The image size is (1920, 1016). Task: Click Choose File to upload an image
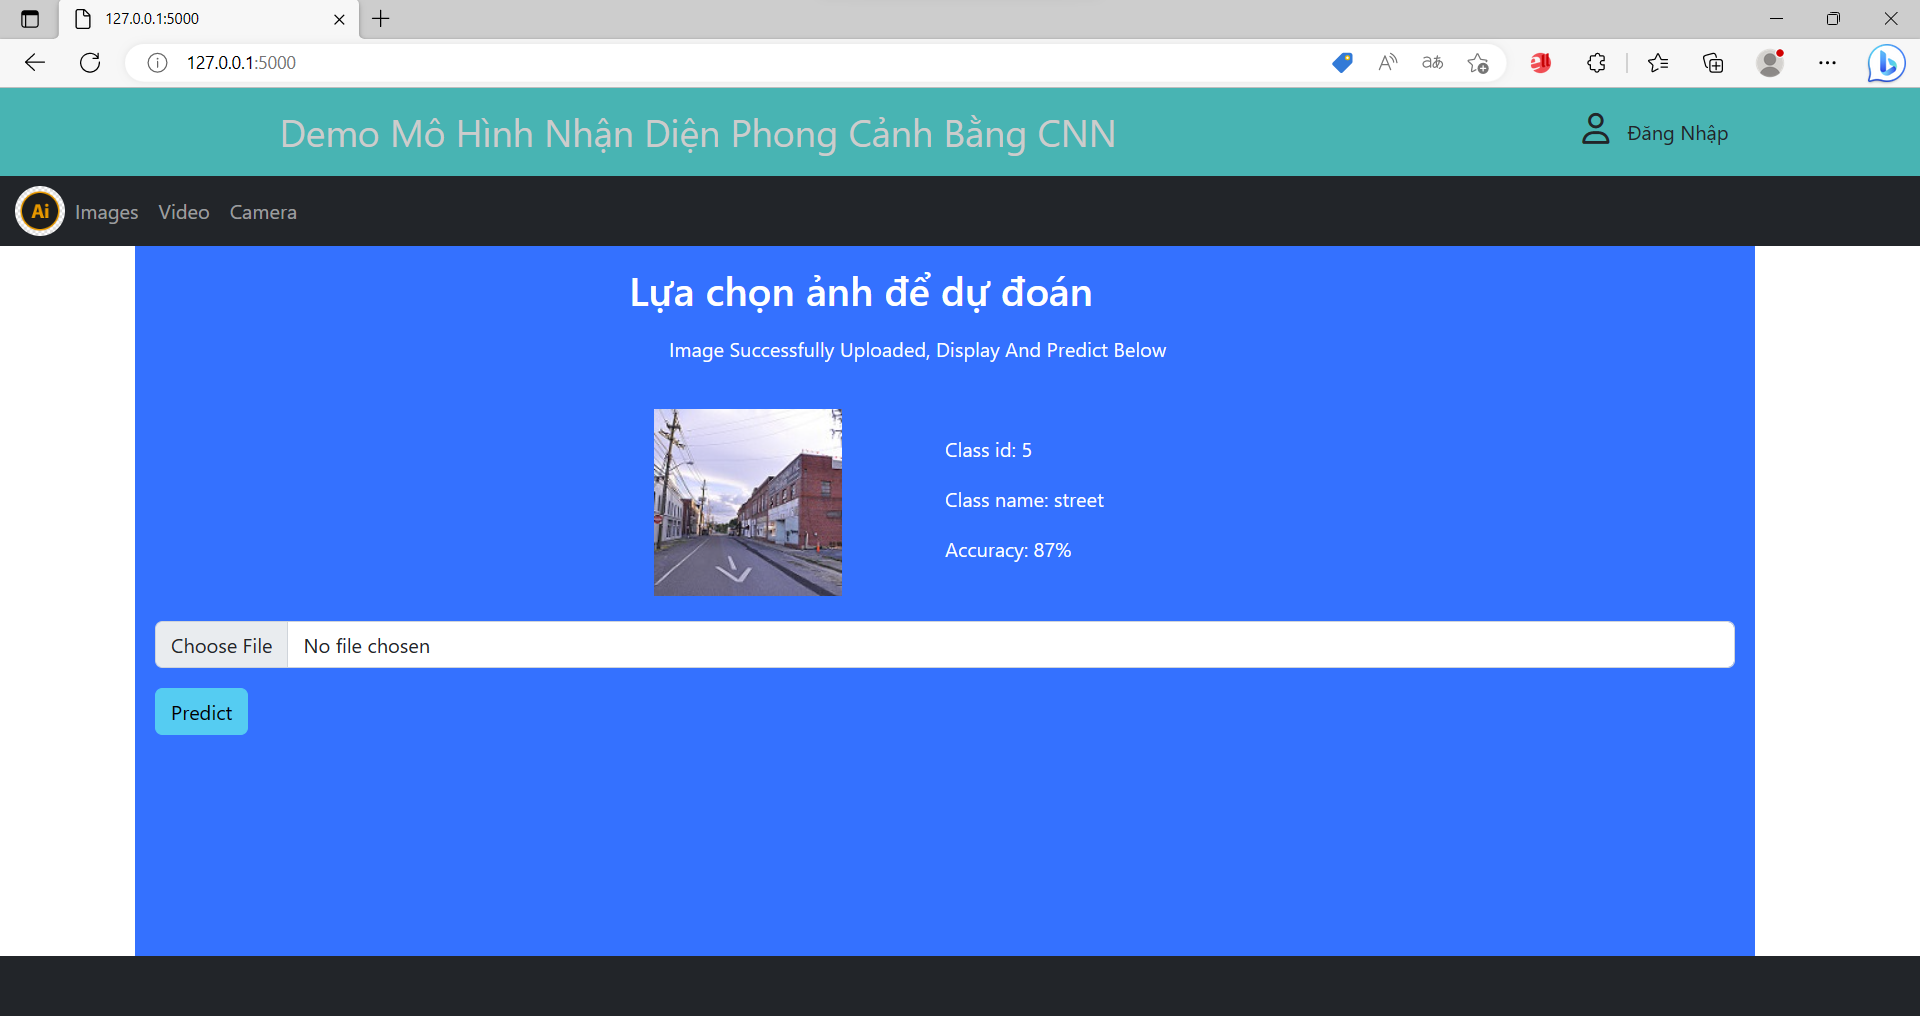(221, 645)
